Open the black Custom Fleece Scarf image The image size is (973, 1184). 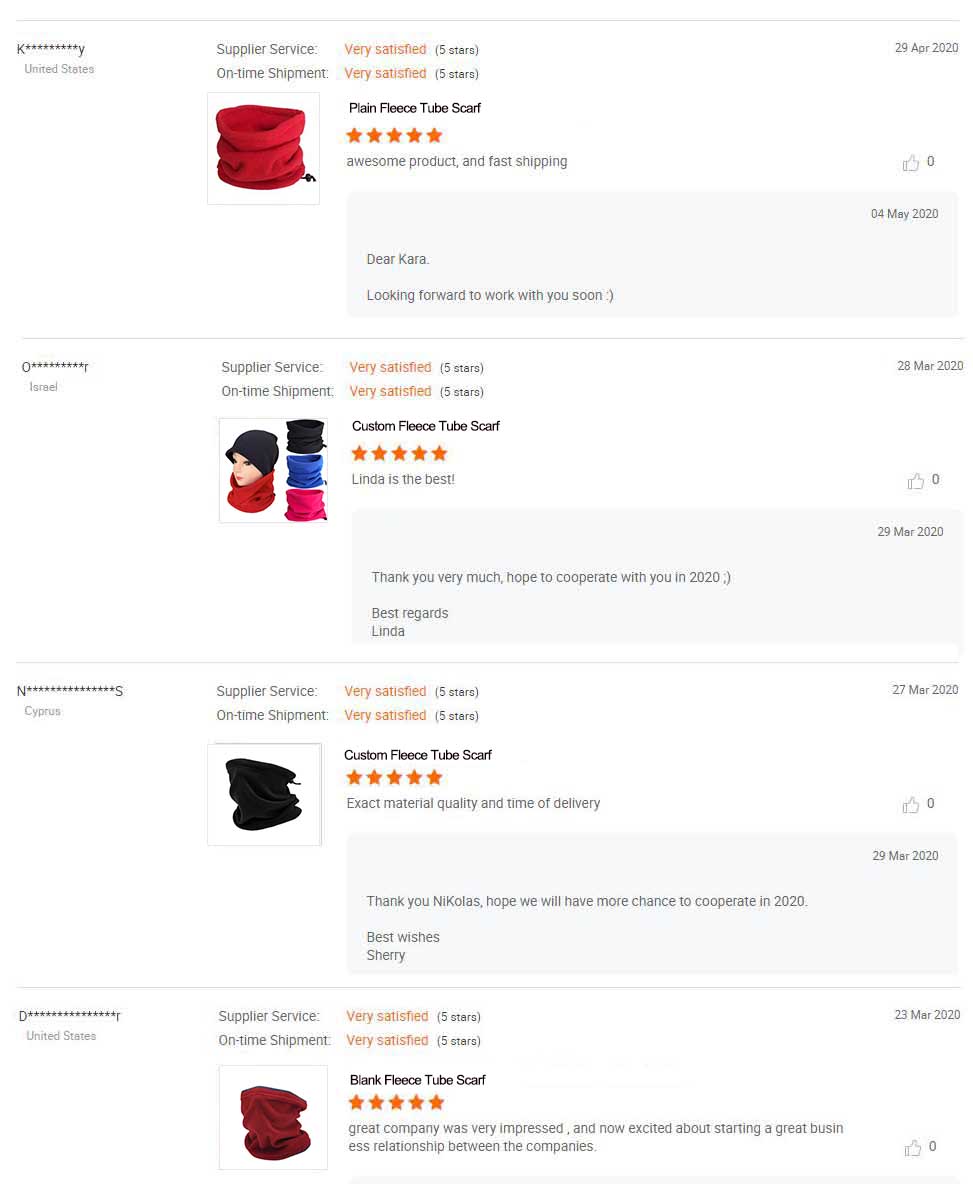point(264,794)
